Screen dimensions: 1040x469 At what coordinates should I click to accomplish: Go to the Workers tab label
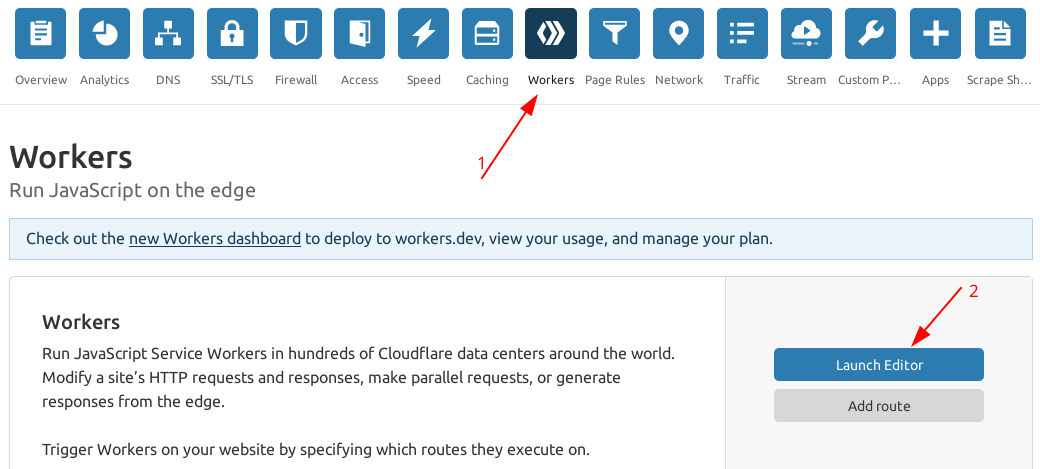pyautogui.click(x=551, y=80)
